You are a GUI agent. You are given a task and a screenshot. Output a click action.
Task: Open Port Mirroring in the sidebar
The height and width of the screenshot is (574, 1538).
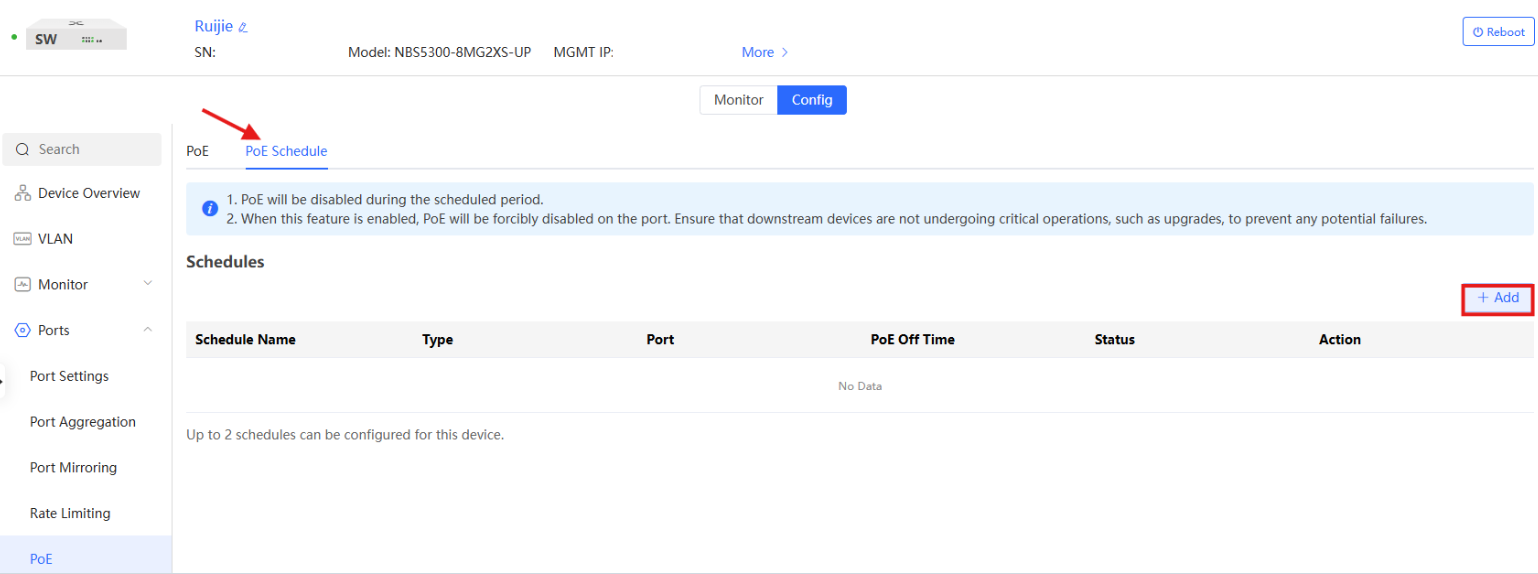pyautogui.click(x=73, y=468)
